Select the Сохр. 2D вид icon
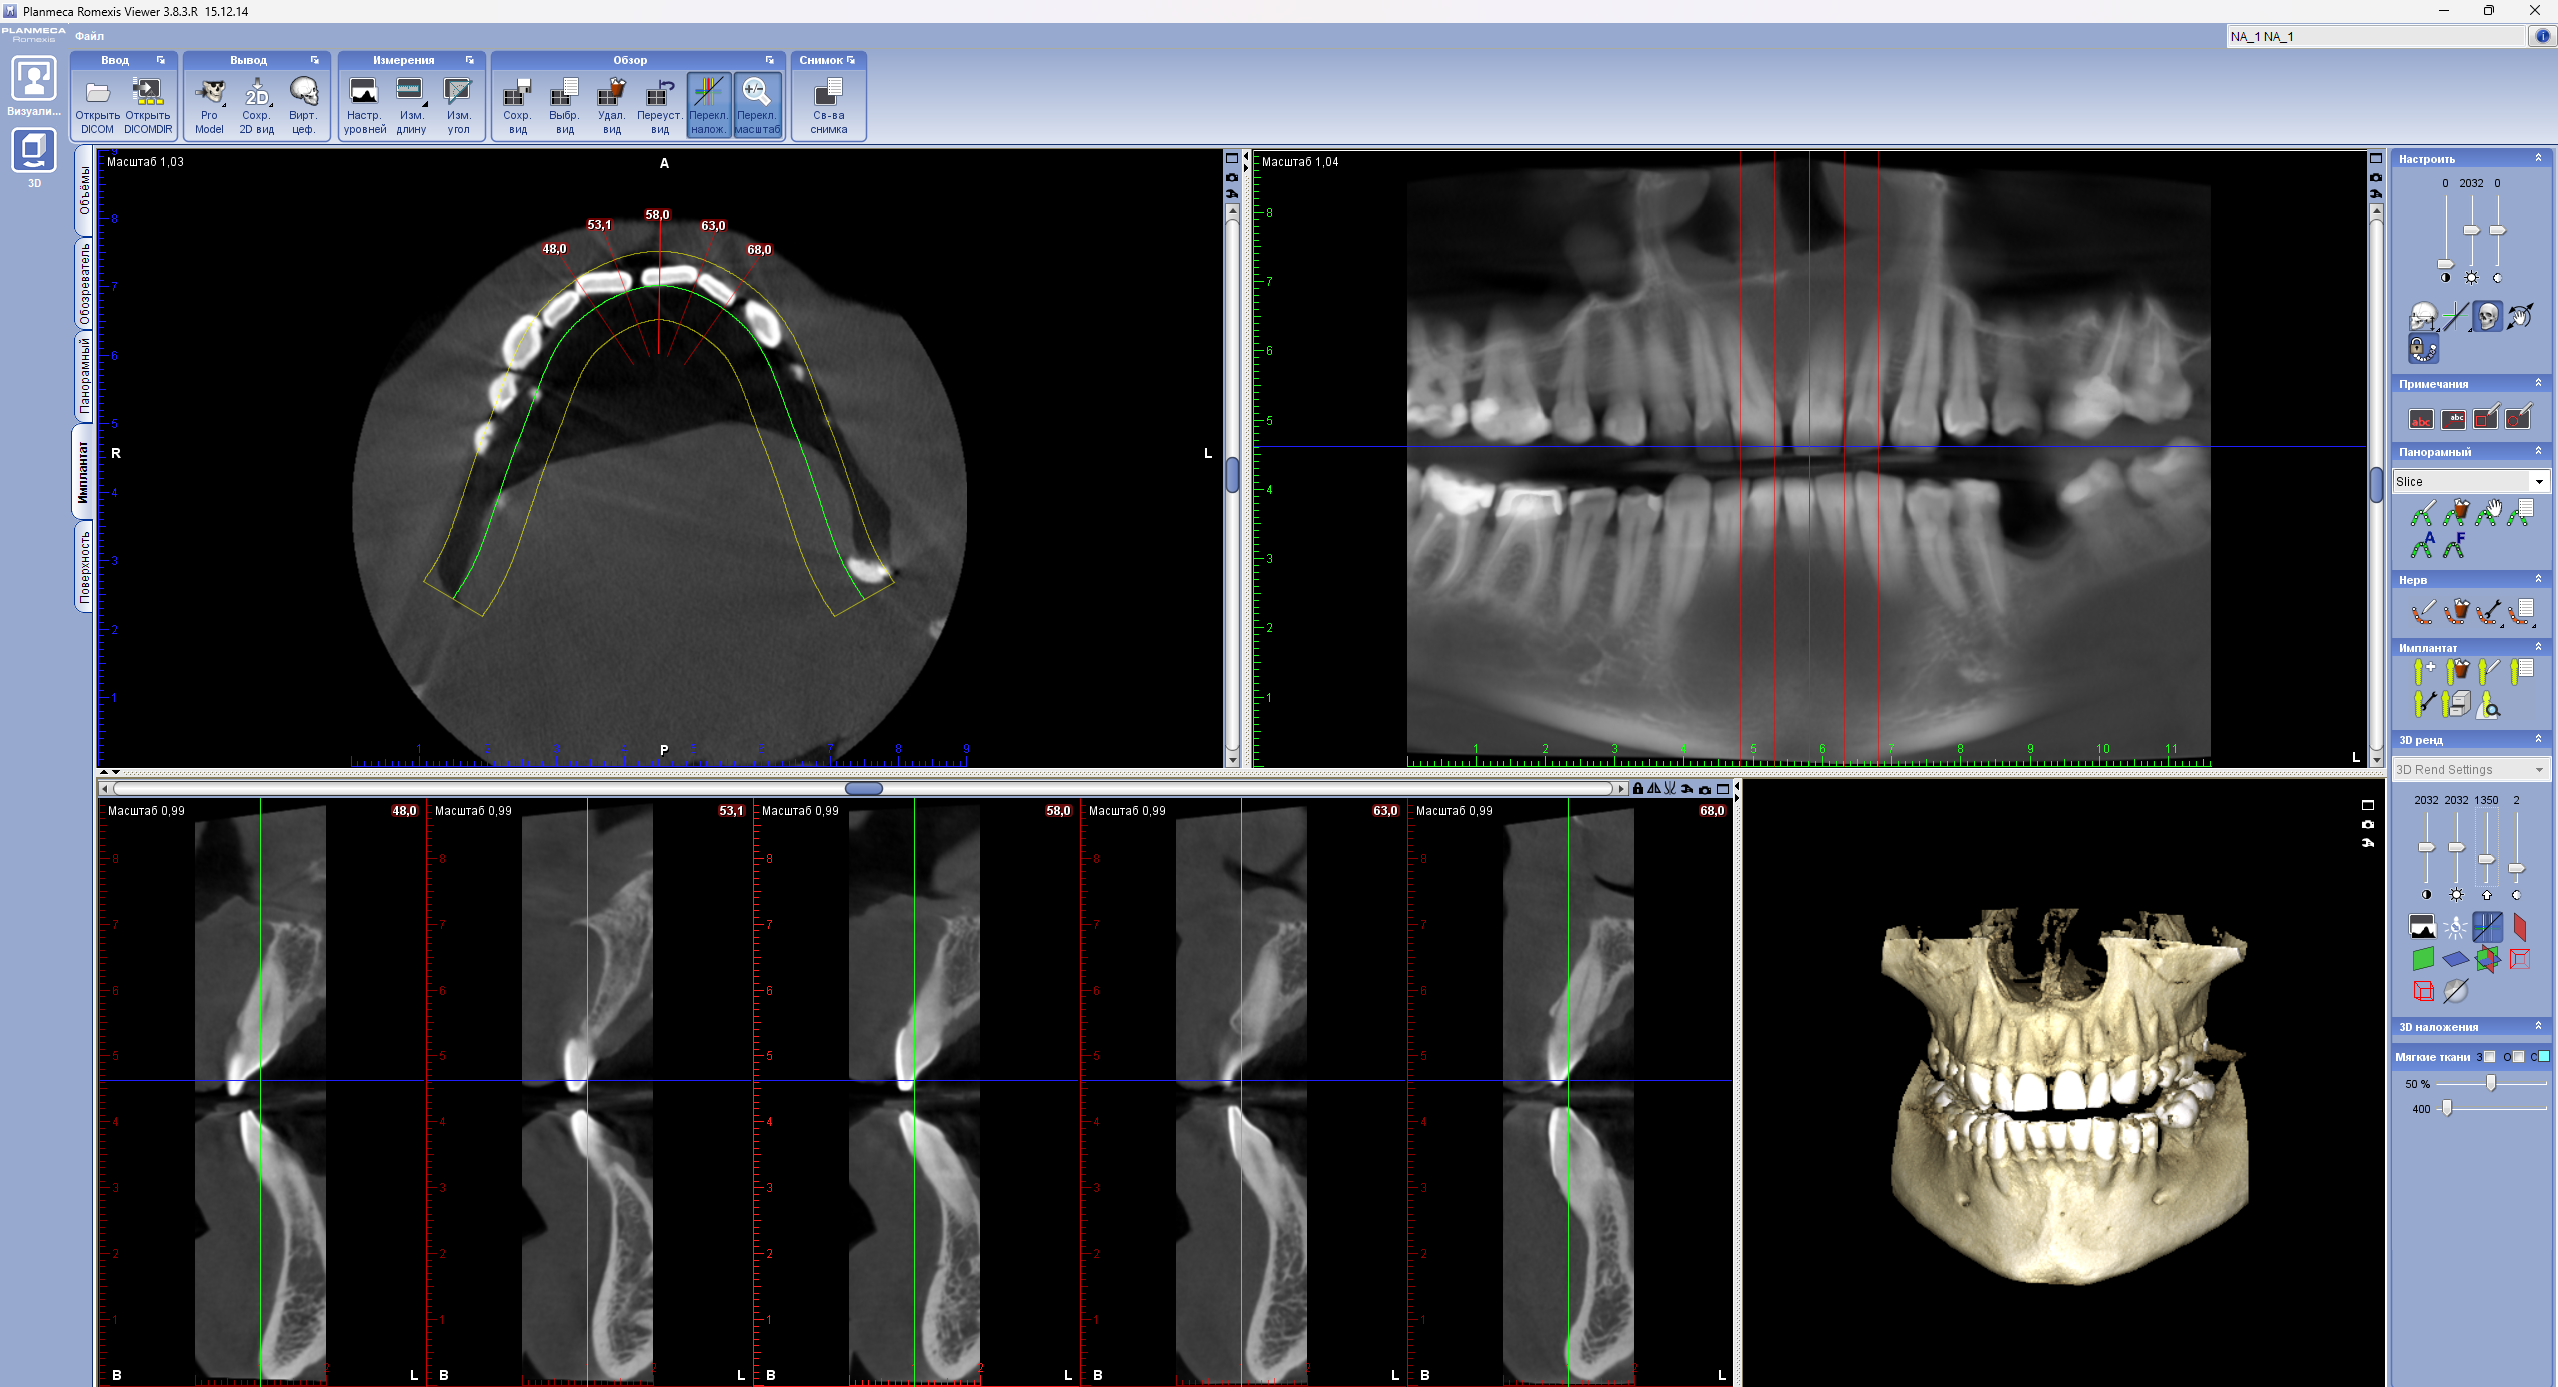The height and width of the screenshot is (1387, 2558). click(x=257, y=106)
